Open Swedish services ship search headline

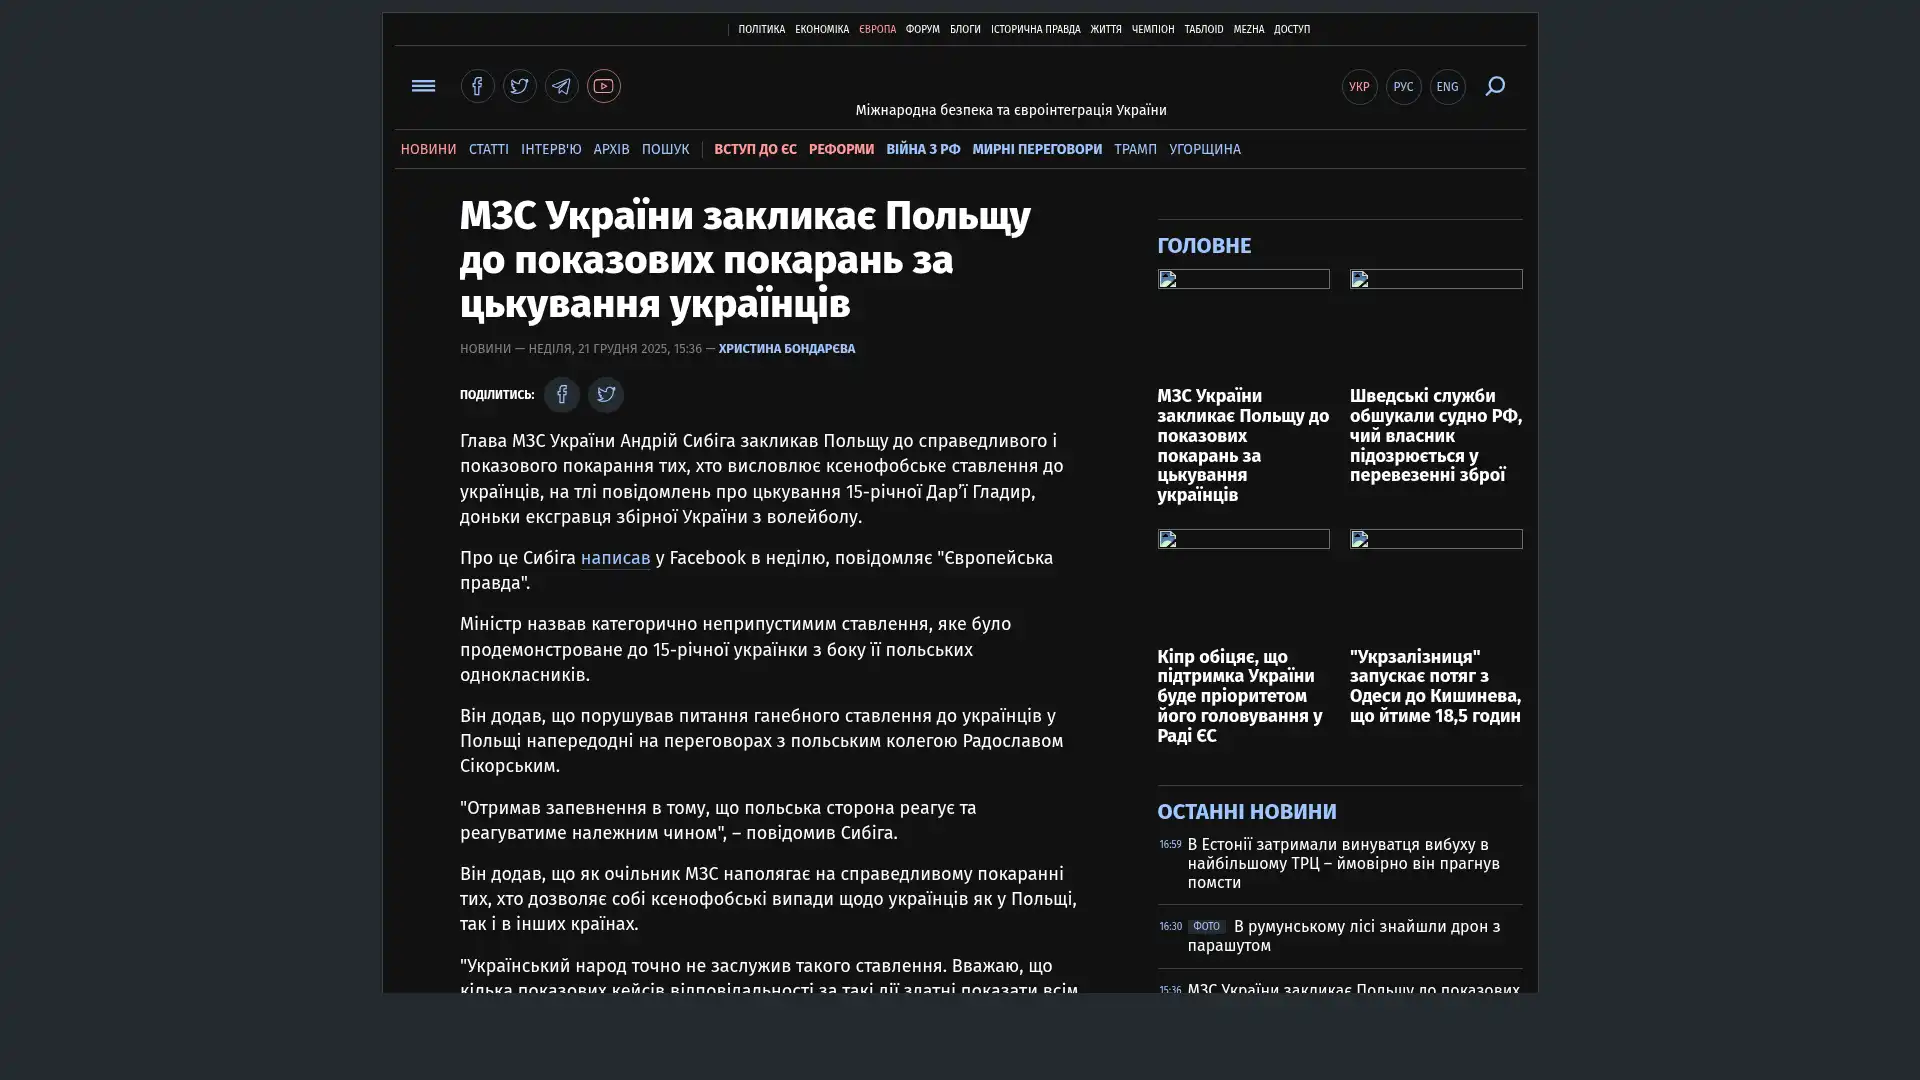[1435, 435]
